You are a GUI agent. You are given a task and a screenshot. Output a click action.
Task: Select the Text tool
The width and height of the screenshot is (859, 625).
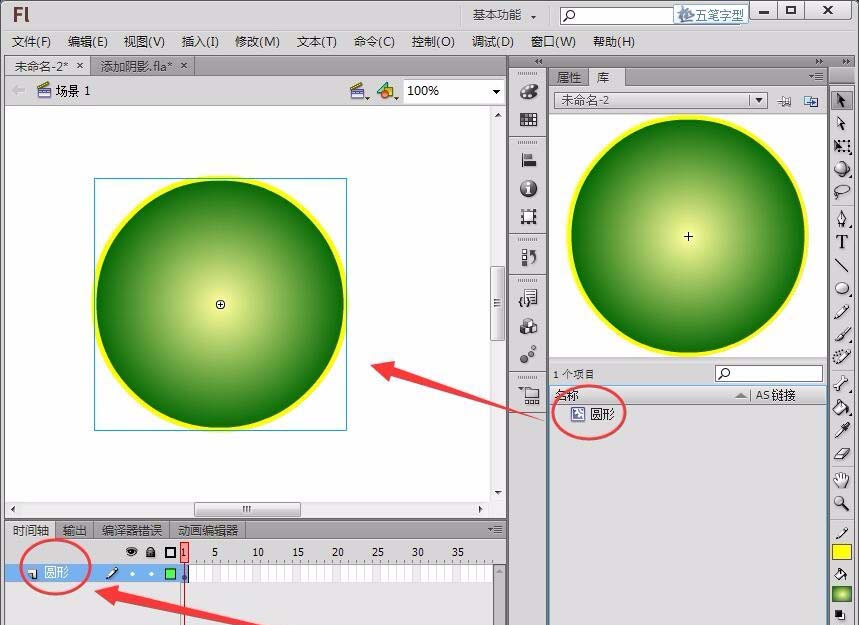[x=841, y=242]
